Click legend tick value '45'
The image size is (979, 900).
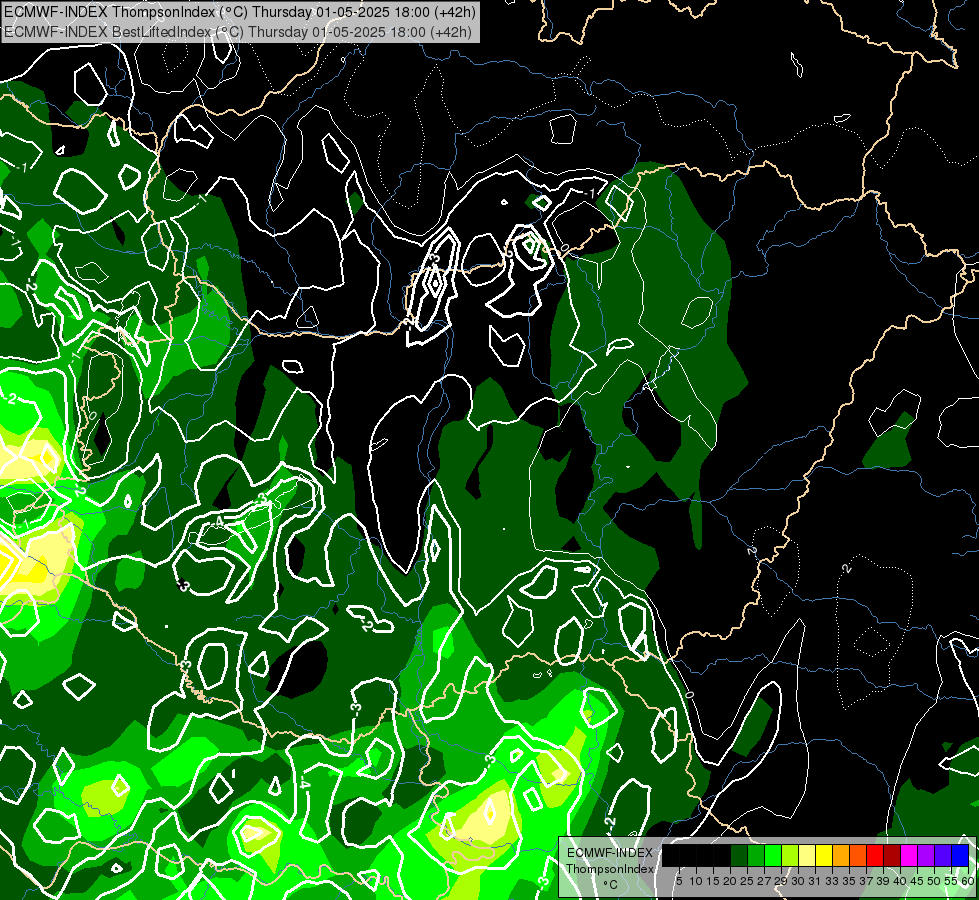click(x=917, y=881)
